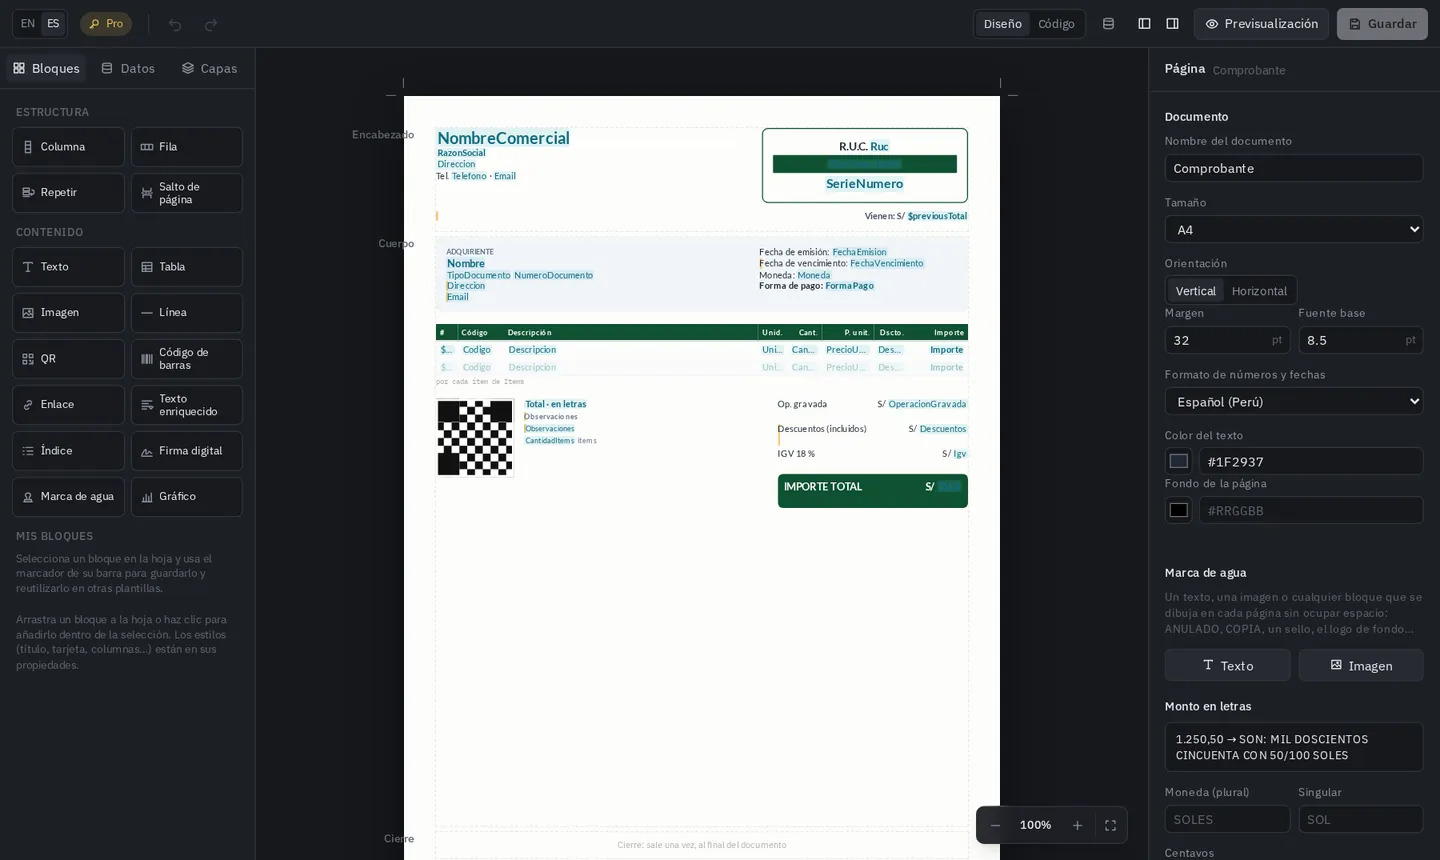The width and height of the screenshot is (1440, 860).
Task: Switch language to ES
Action: (53, 24)
